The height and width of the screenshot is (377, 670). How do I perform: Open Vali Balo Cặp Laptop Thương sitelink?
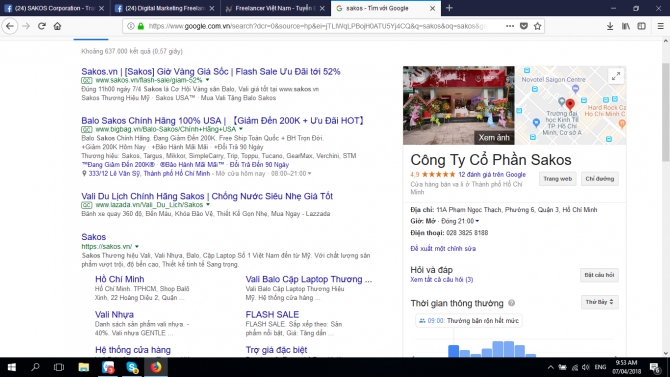coord(309,279)
